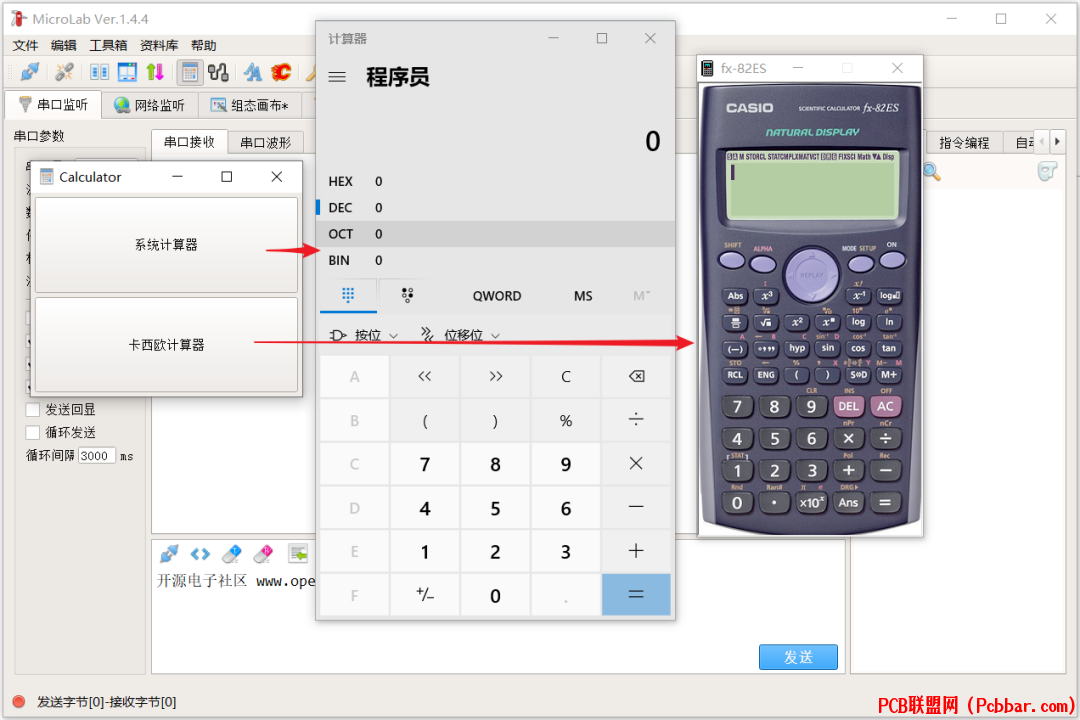
Task: Switch to the 组态画布* tab
Action: tap(250, 105)
